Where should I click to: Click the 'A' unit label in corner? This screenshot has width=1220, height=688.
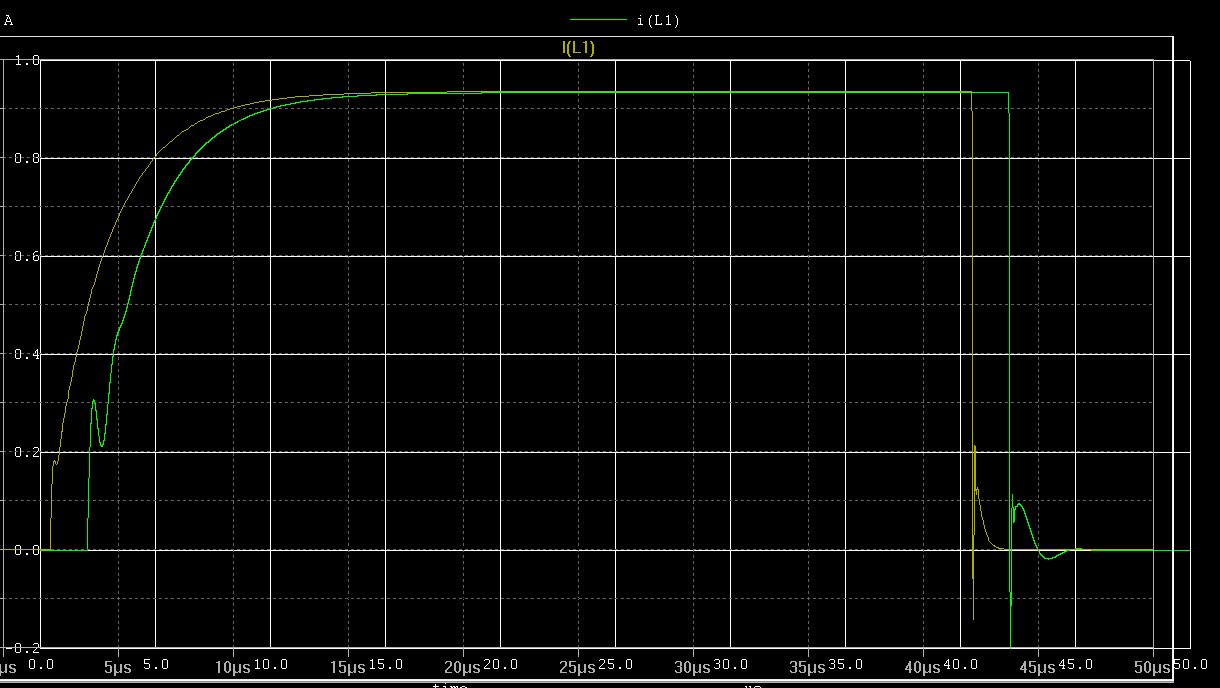9,20
